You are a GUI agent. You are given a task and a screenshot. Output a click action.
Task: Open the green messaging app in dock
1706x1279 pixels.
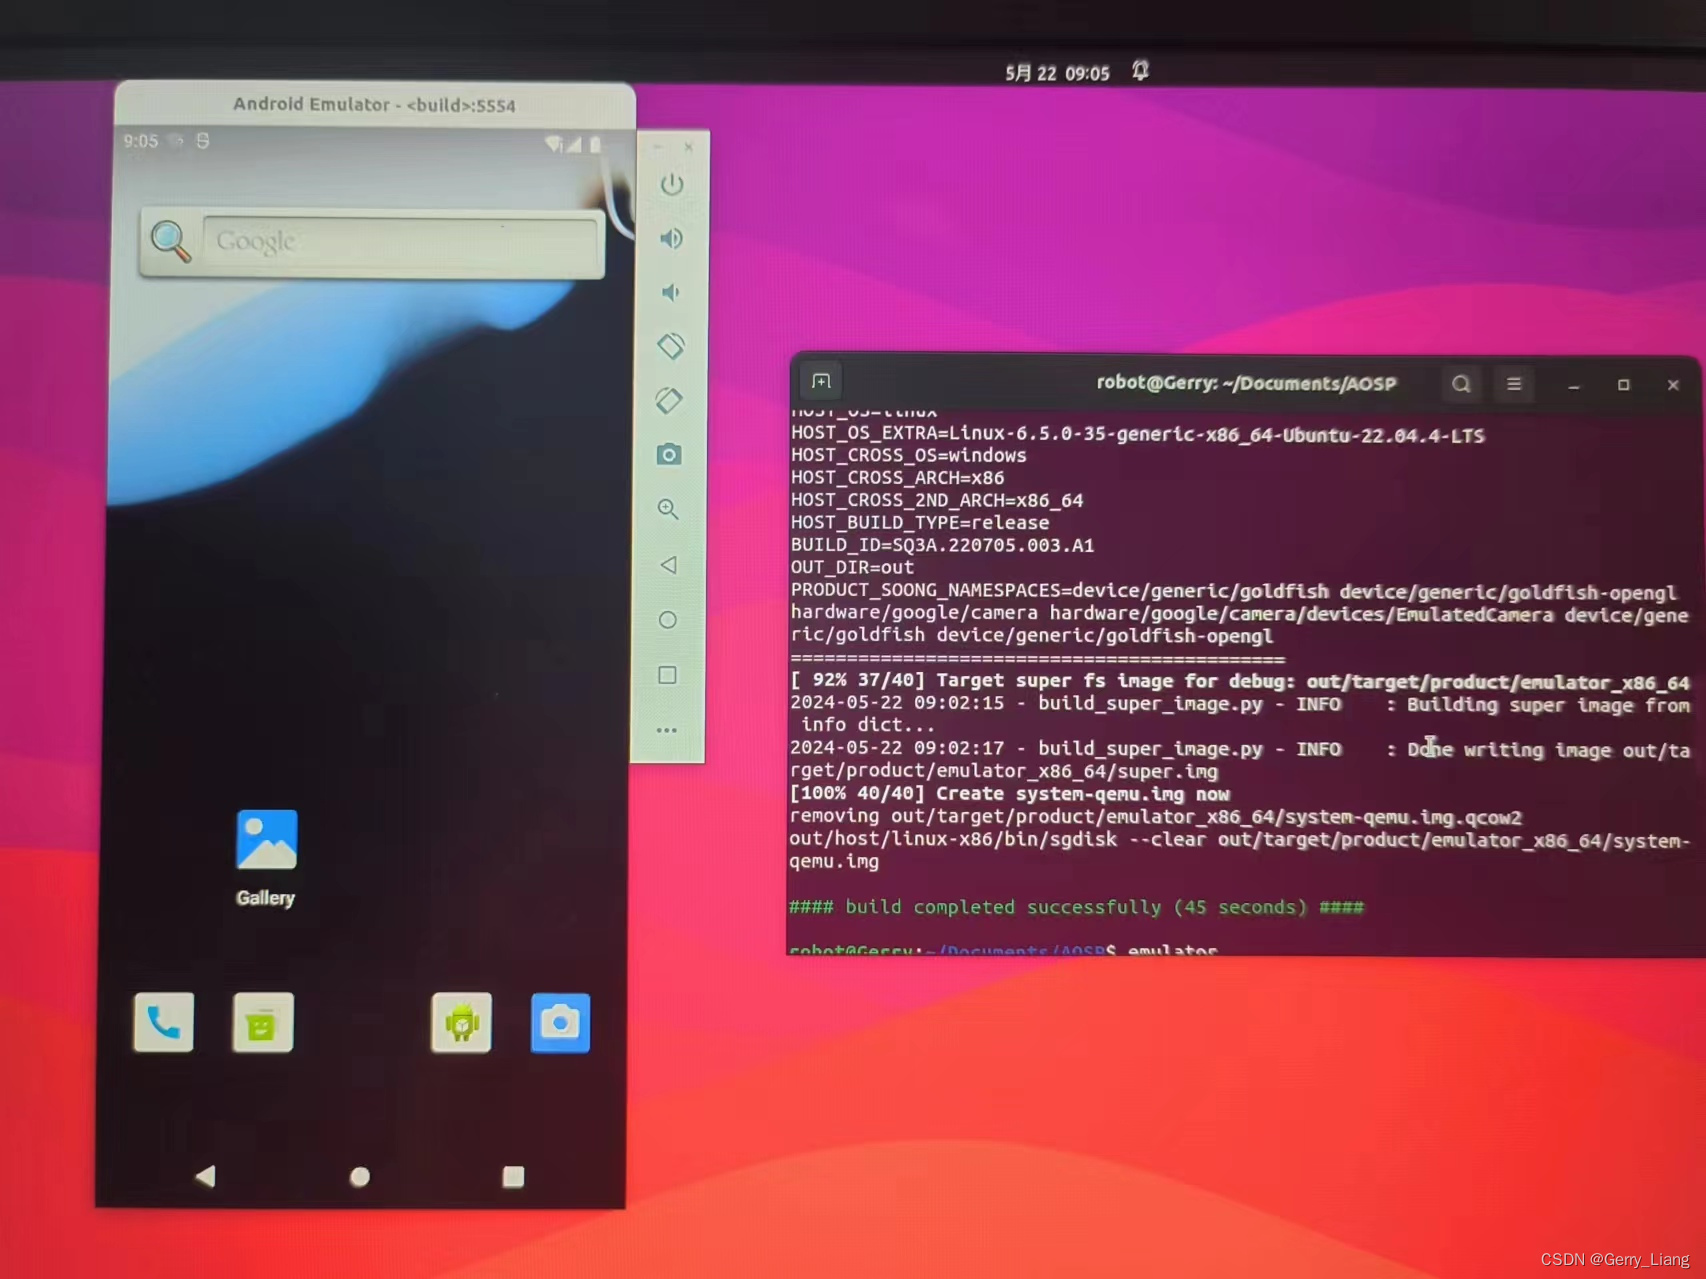tap(263, 1022)
